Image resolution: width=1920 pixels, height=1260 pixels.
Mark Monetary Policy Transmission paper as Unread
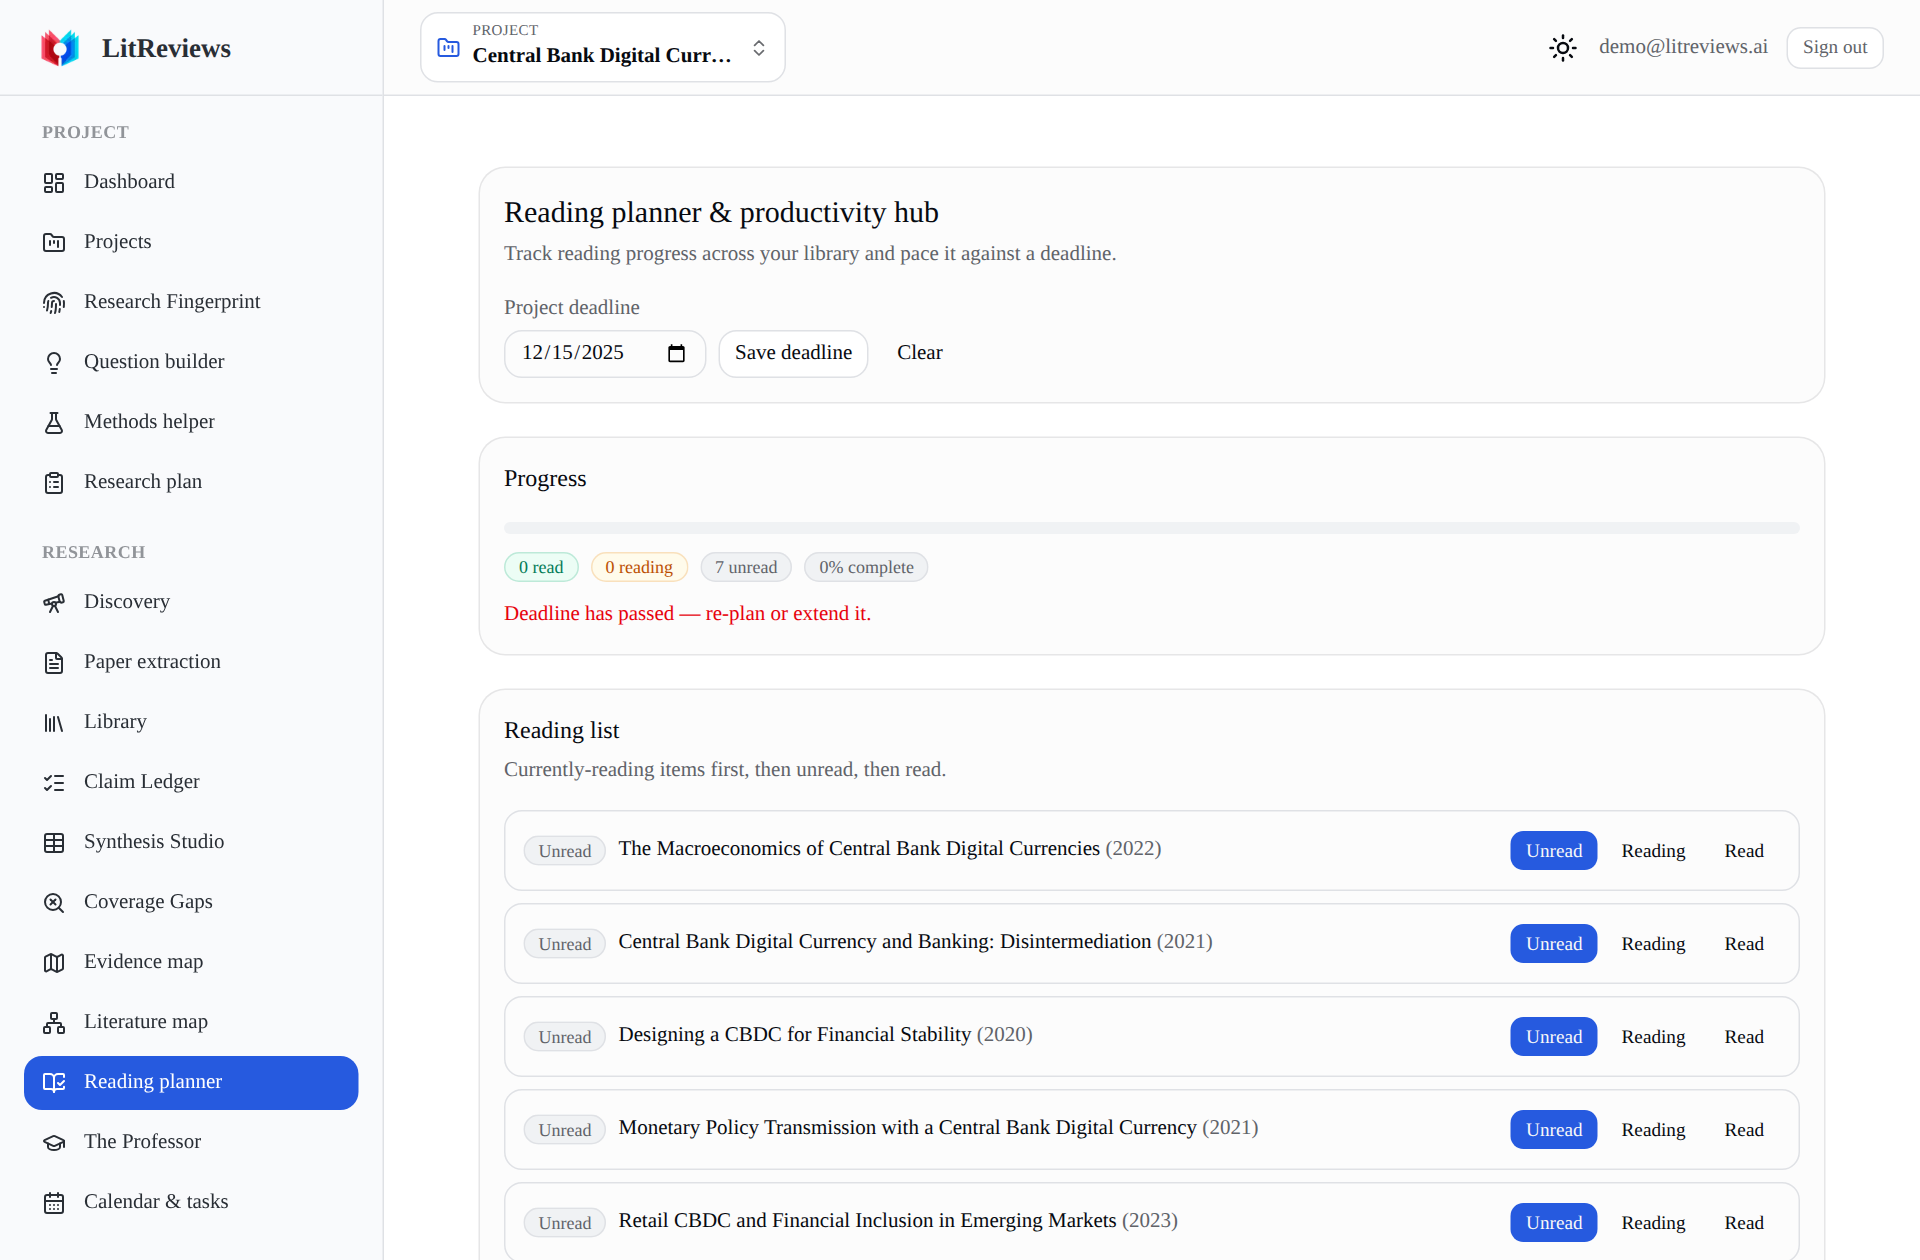click(1553, 1130)
